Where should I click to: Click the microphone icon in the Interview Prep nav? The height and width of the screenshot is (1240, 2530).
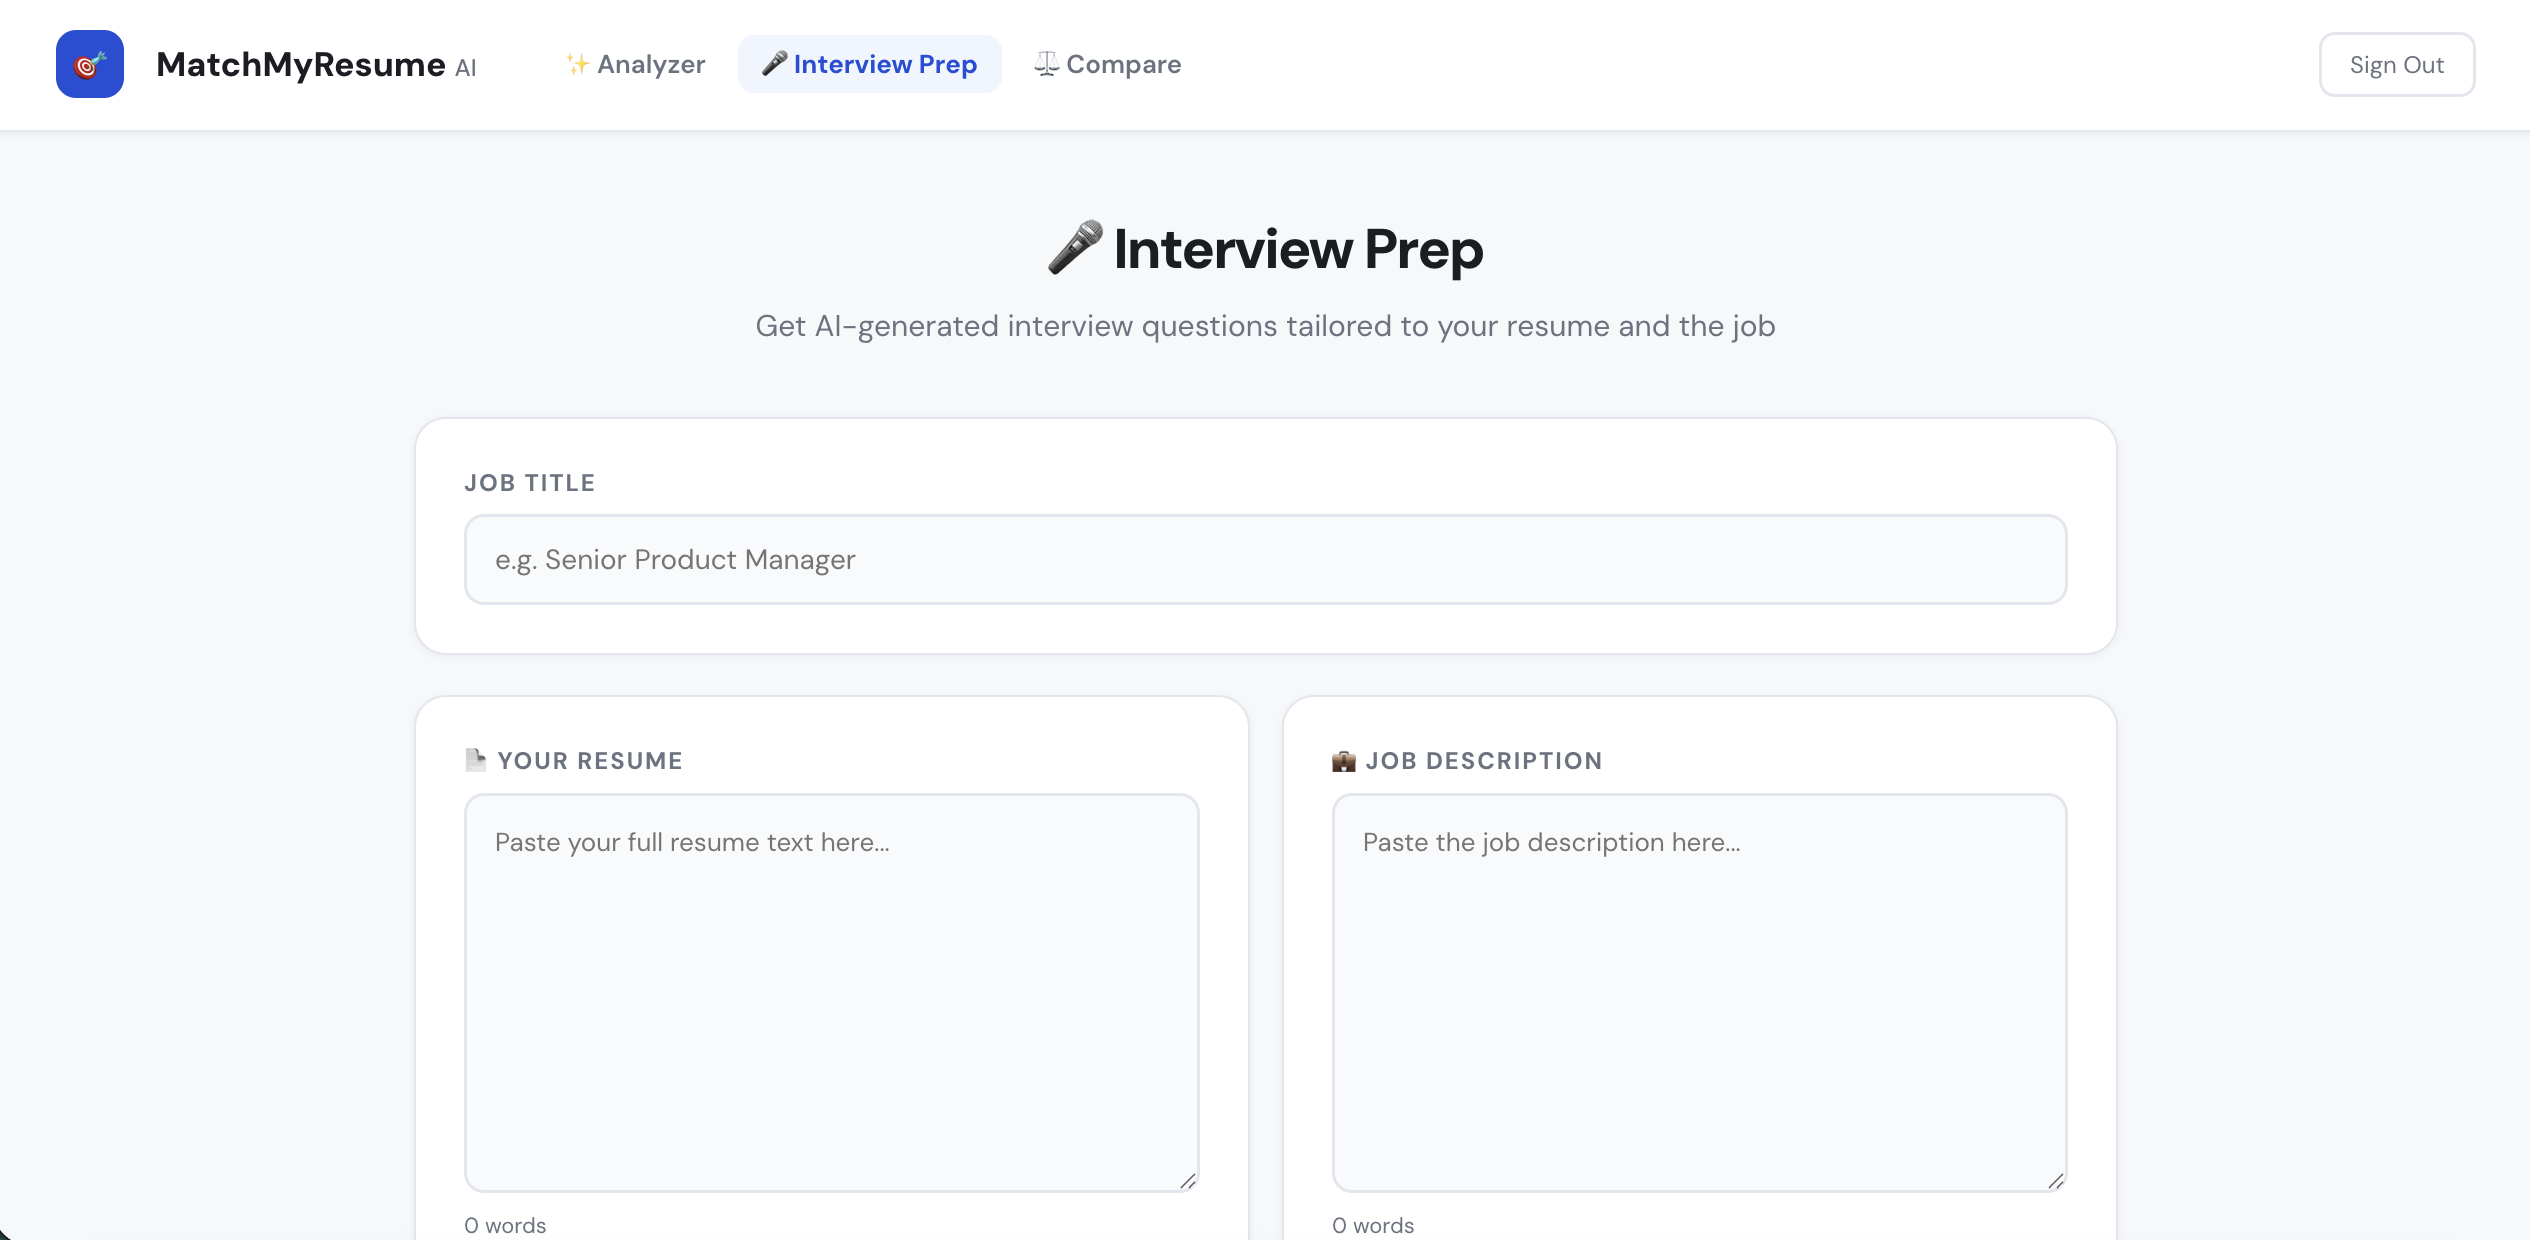click(x=774, y=63)
